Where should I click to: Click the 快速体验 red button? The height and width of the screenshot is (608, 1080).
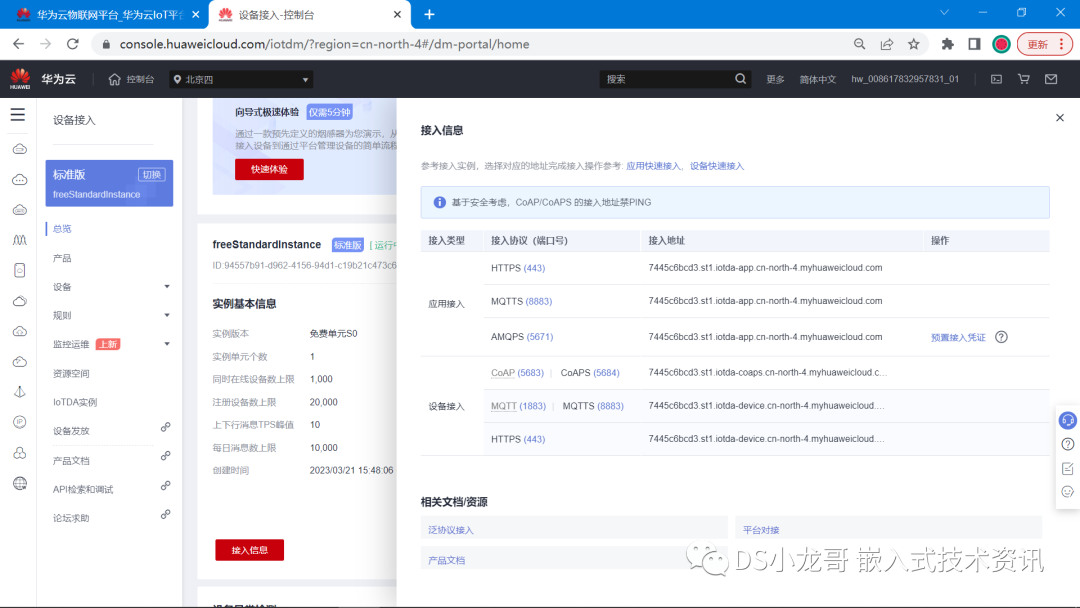click(267, 169)
